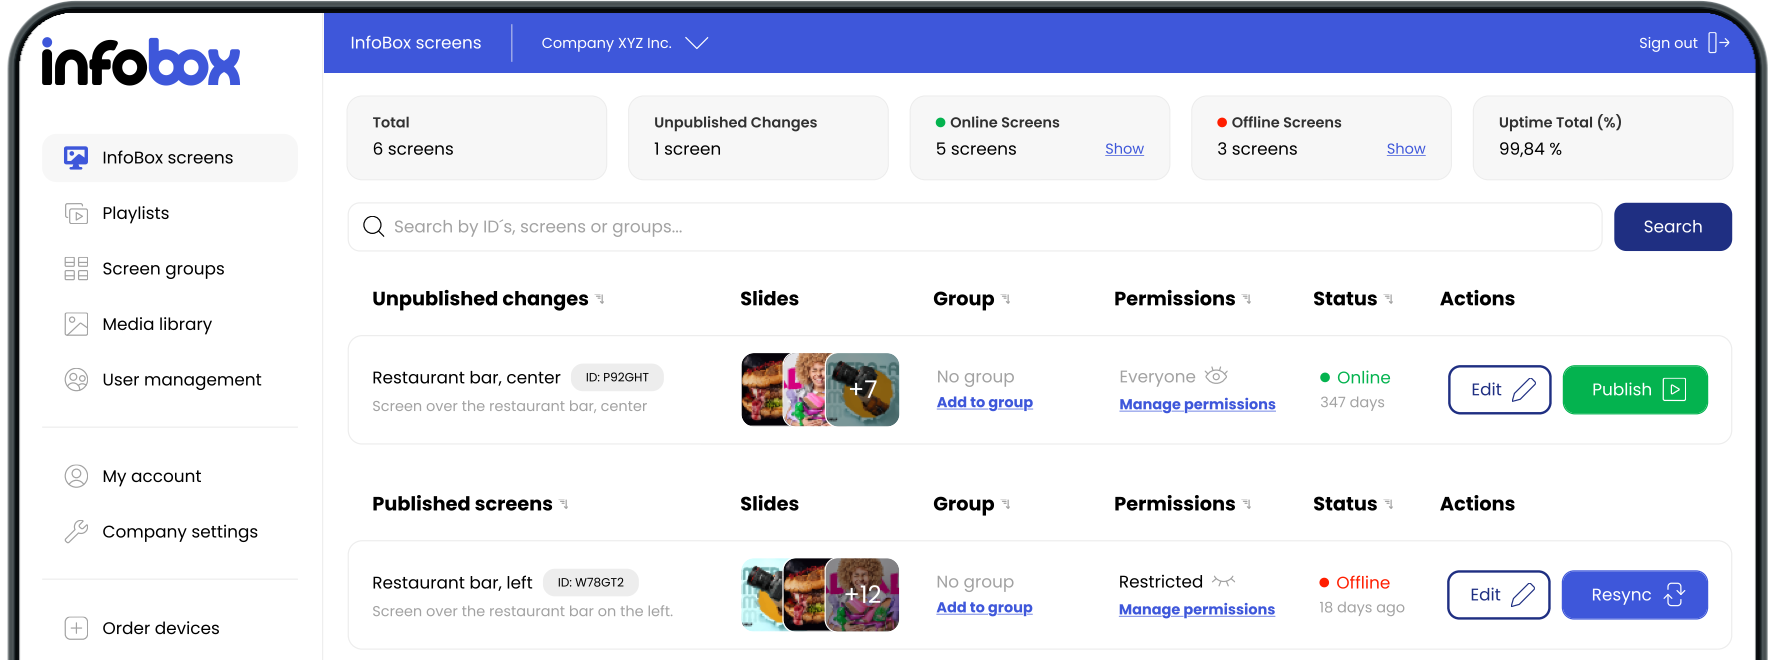Click InfoBox screens header title
The height and width of the screenshot is (660, 1774).
point(416,43)
